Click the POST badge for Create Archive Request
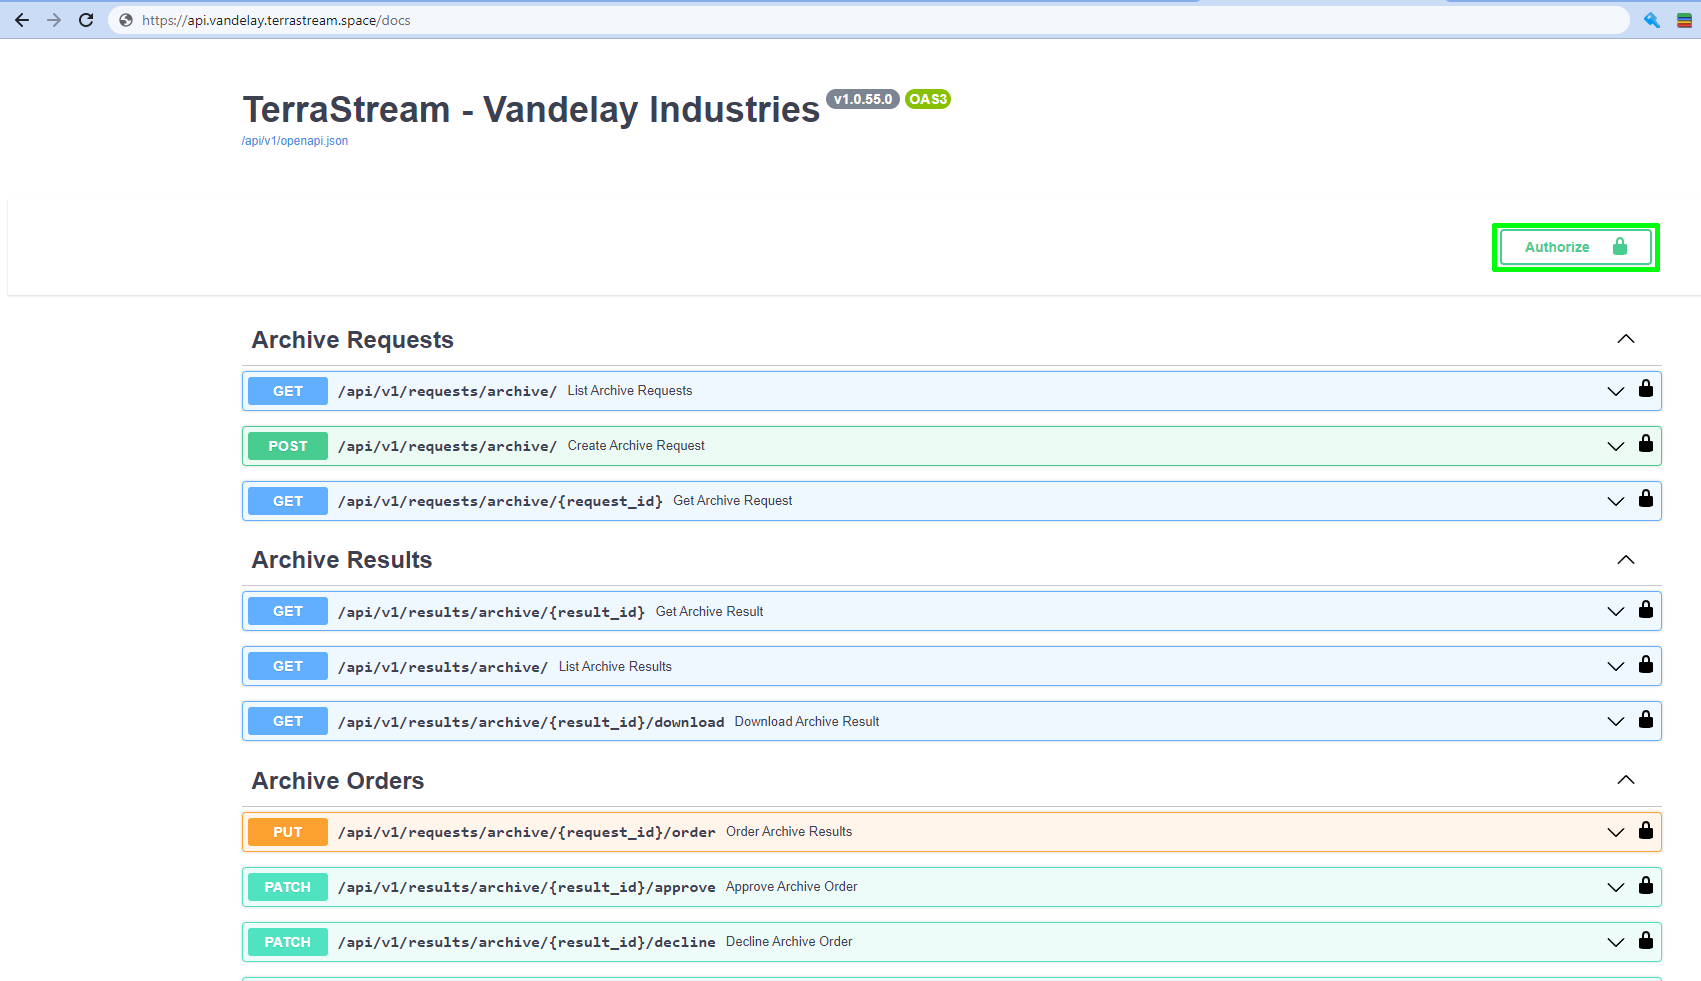The image size is (1701, 981). coord(288,446)
